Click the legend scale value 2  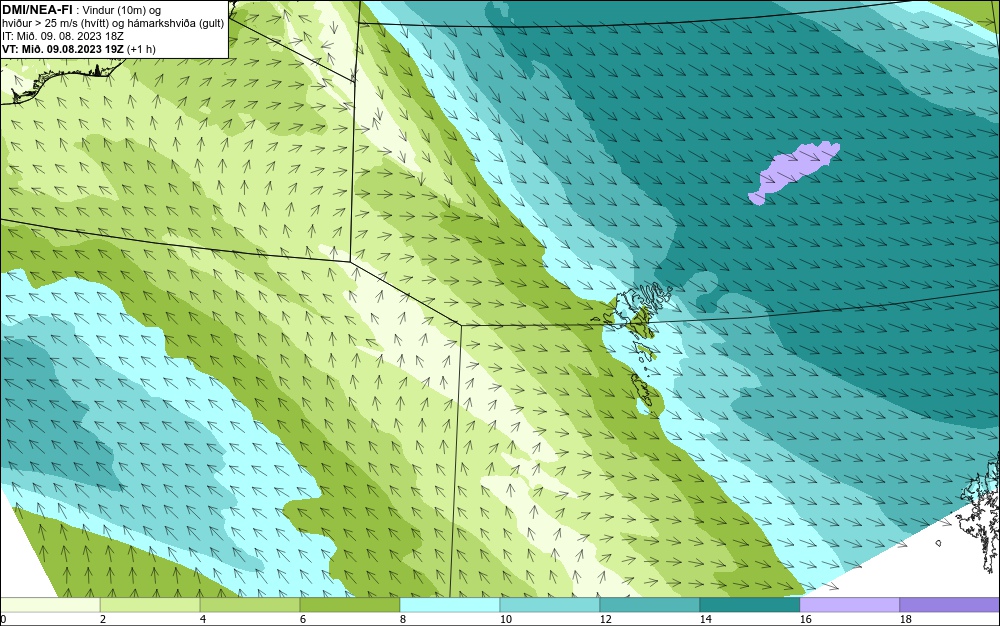tap(103, 619)
